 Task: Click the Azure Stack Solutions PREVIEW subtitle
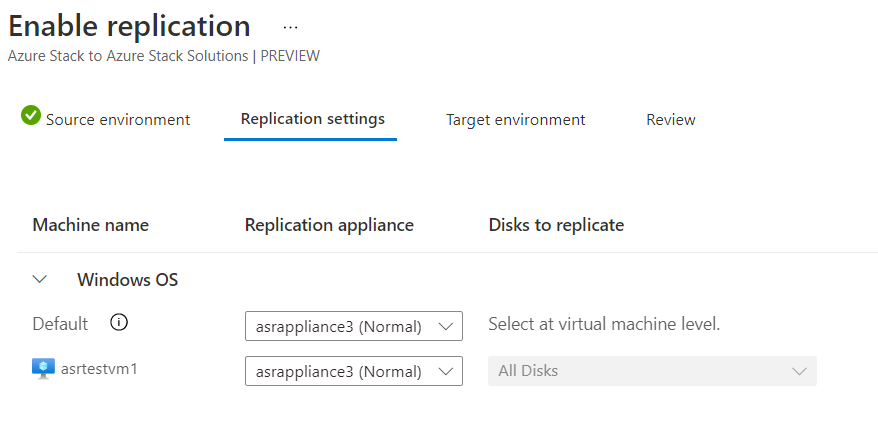[163, 56]
